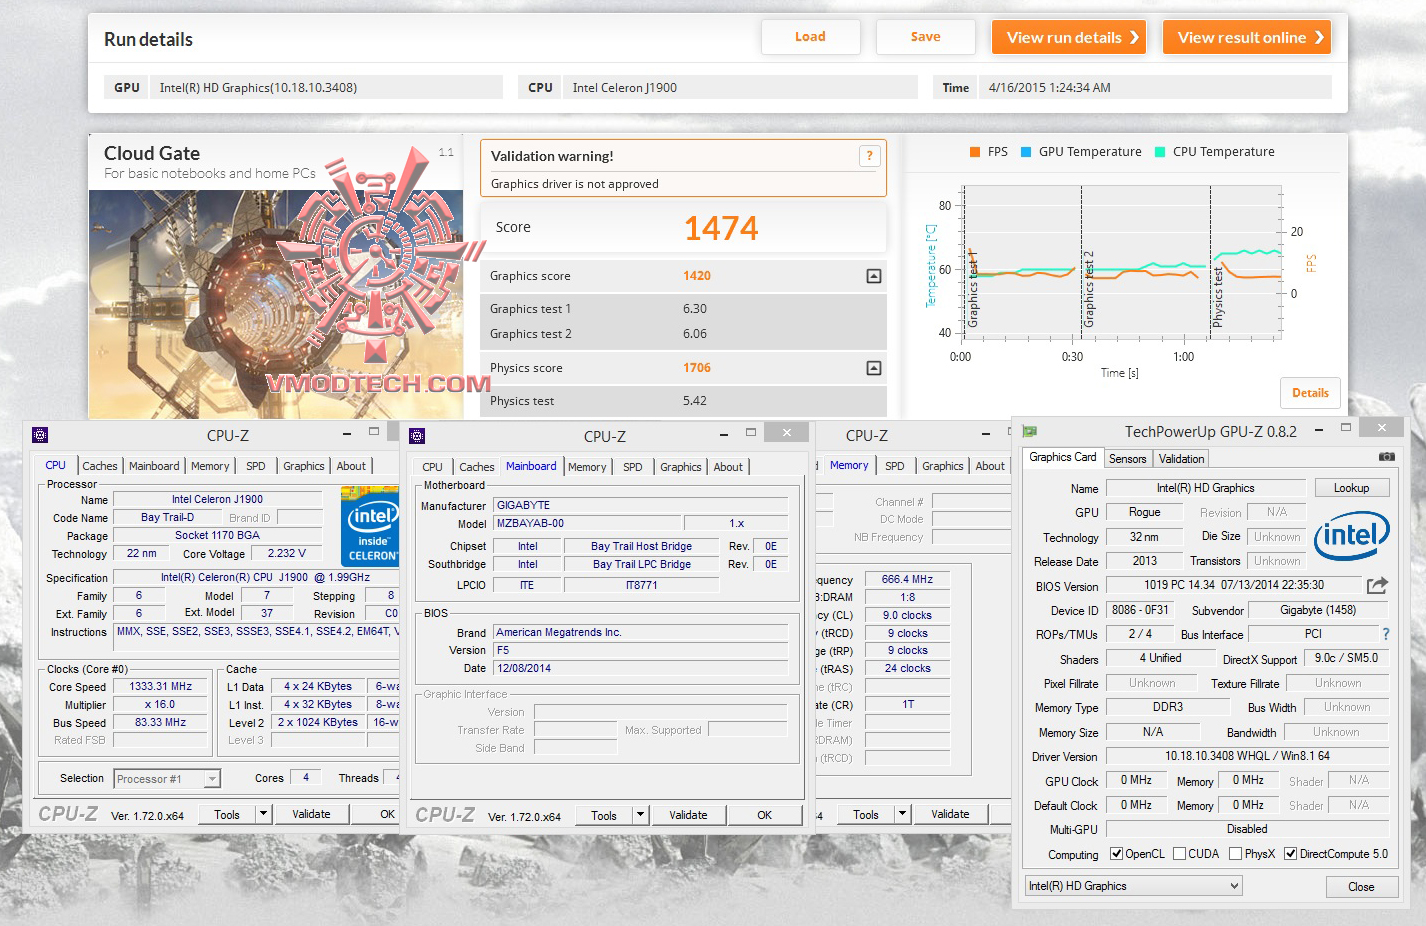Screen dimensions: 1426x926
Task: Click the score value 1474
Action: [x=721, y=228]
